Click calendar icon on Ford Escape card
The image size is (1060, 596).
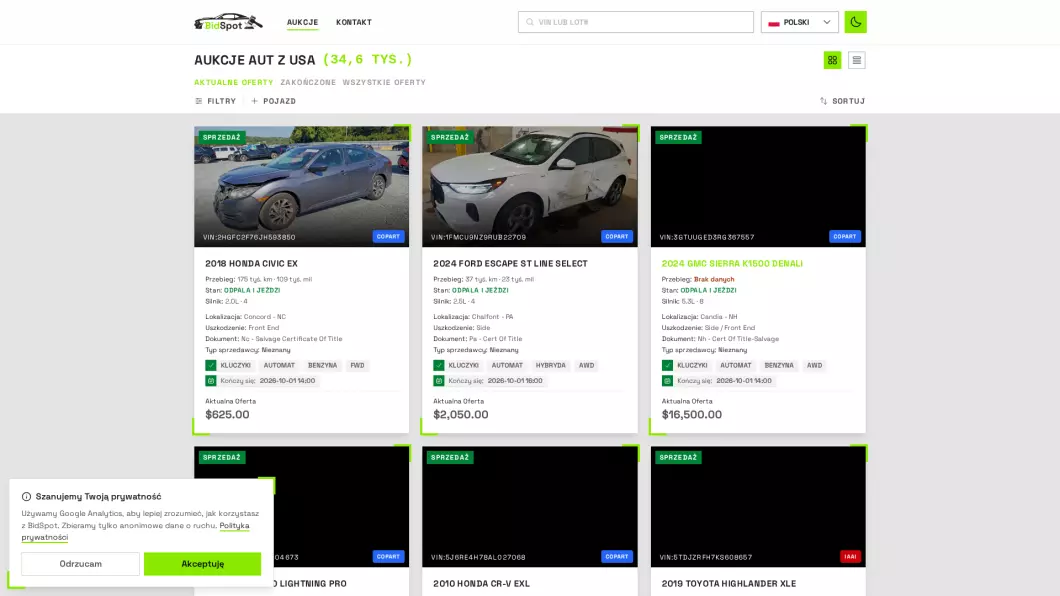[439, 381]
